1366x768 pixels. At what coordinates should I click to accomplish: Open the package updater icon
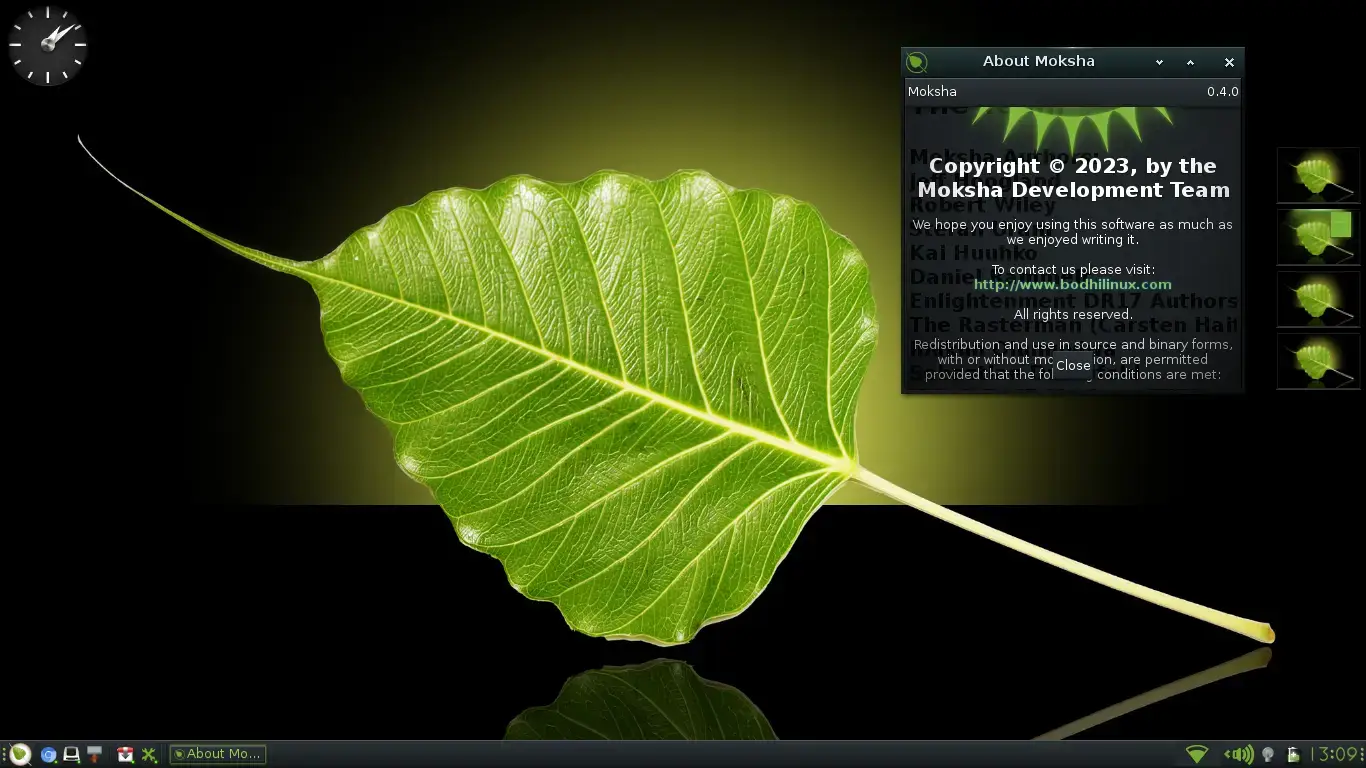tap(125, 754)
